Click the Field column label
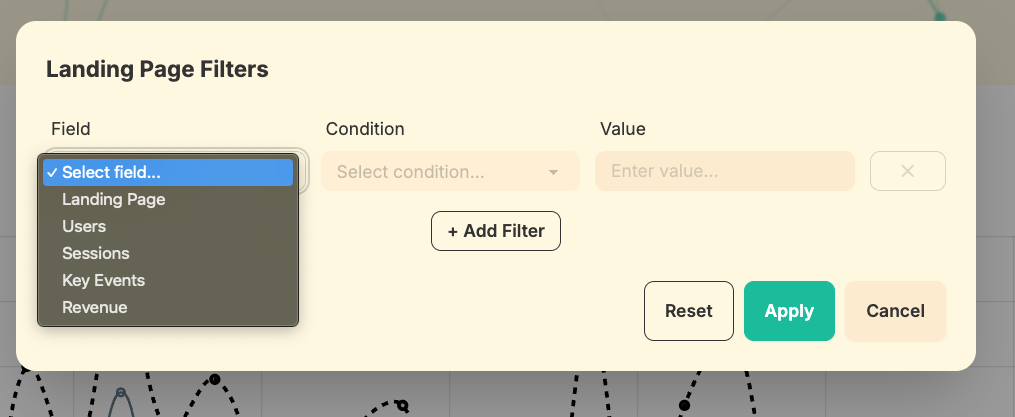1015x417 pixels. point(70,129)
